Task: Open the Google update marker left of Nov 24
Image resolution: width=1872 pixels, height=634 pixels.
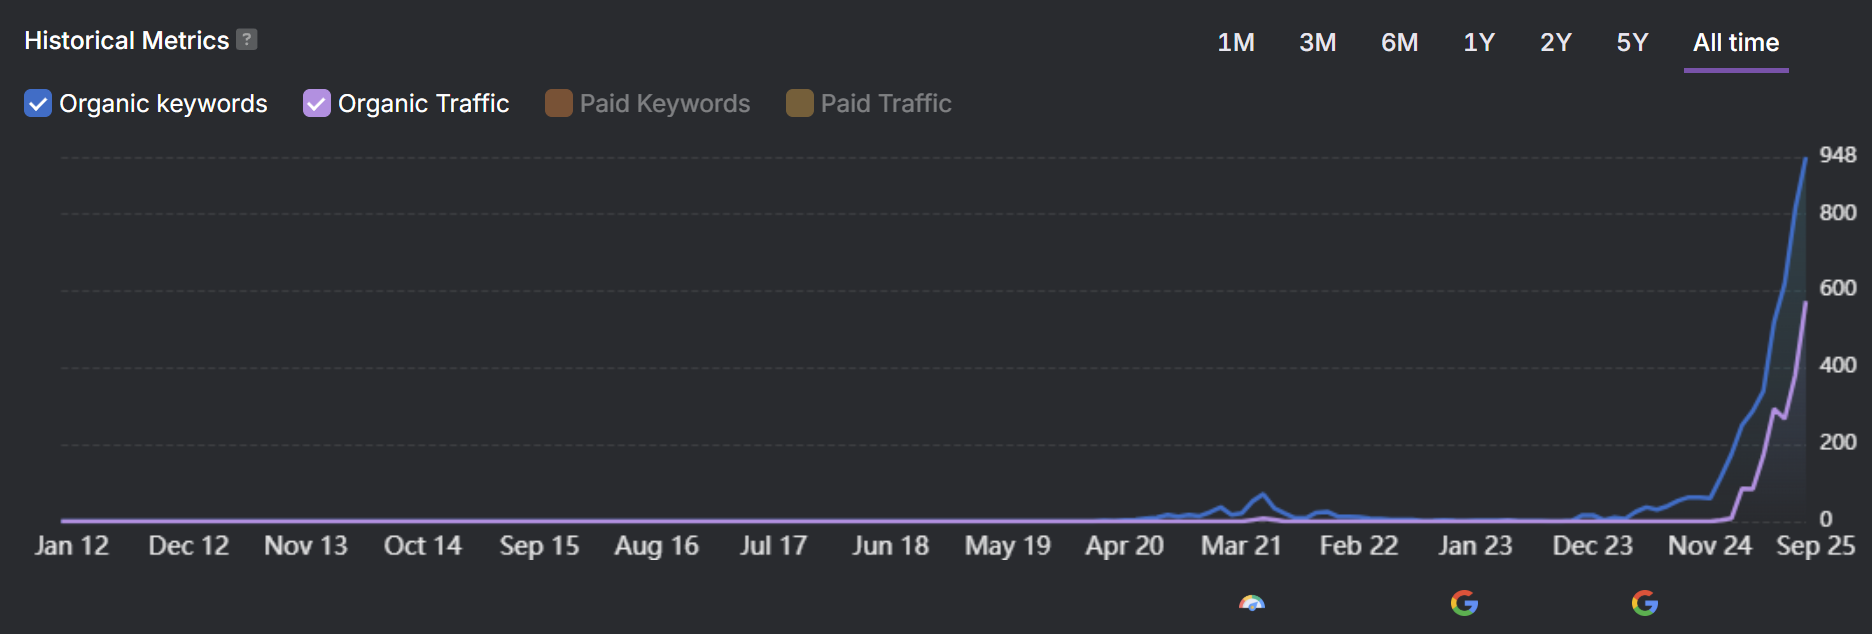Action: [1645, 603]
